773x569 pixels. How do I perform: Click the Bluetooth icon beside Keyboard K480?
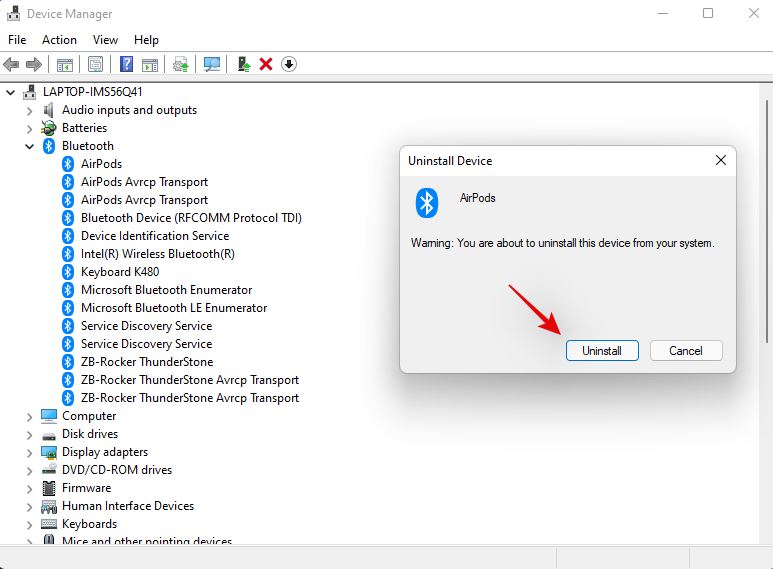pyautogui.click(x=68, y=272)
